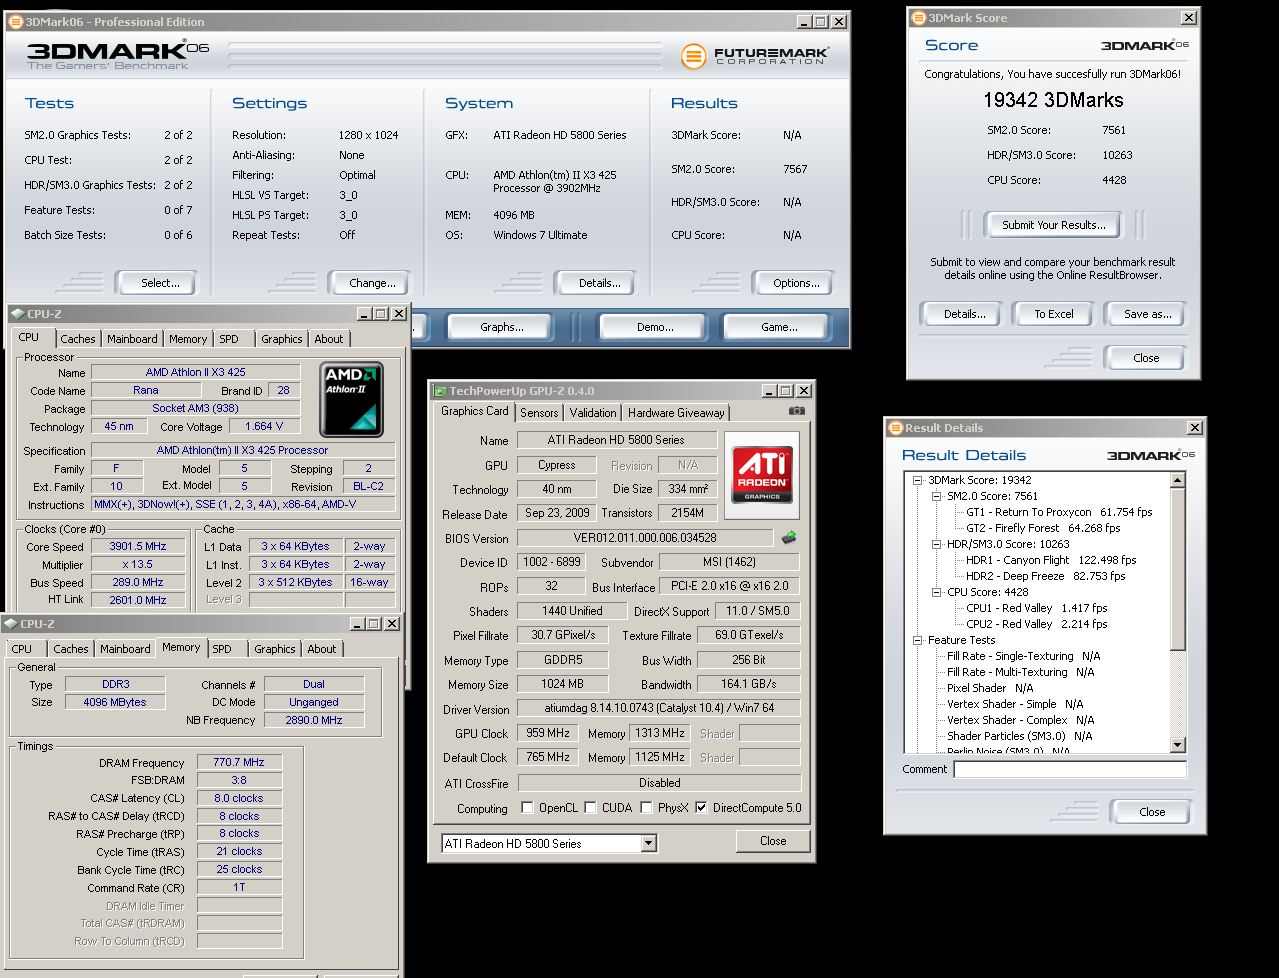
Task: Click the Graphs... button in 3DMark06
Action: click(x=502, y=327)
